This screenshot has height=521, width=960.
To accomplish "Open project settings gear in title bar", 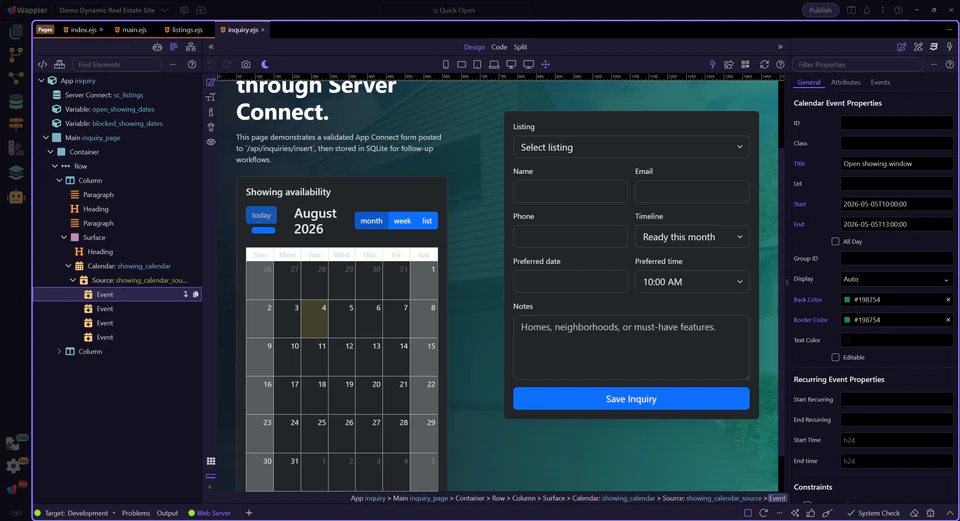I will (184, 10).
